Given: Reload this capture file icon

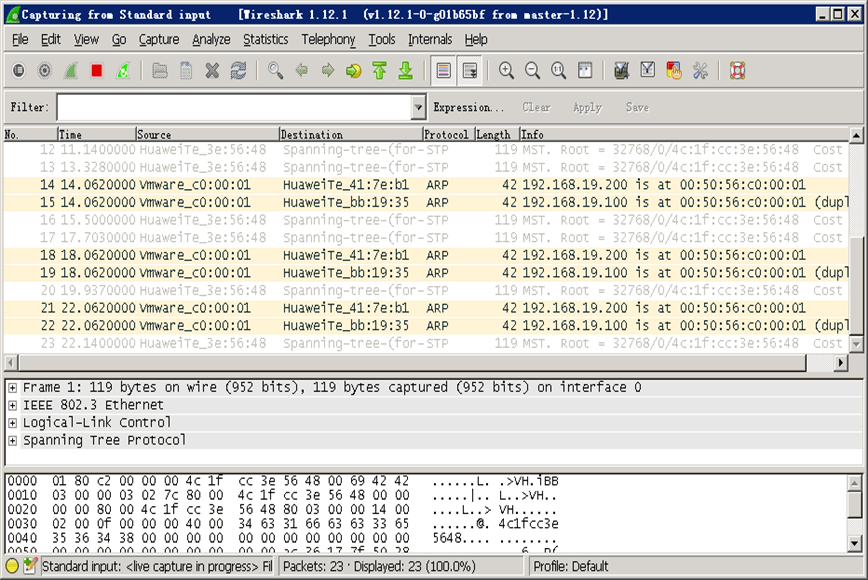Looking at the screenshot, I should (238, 71).
